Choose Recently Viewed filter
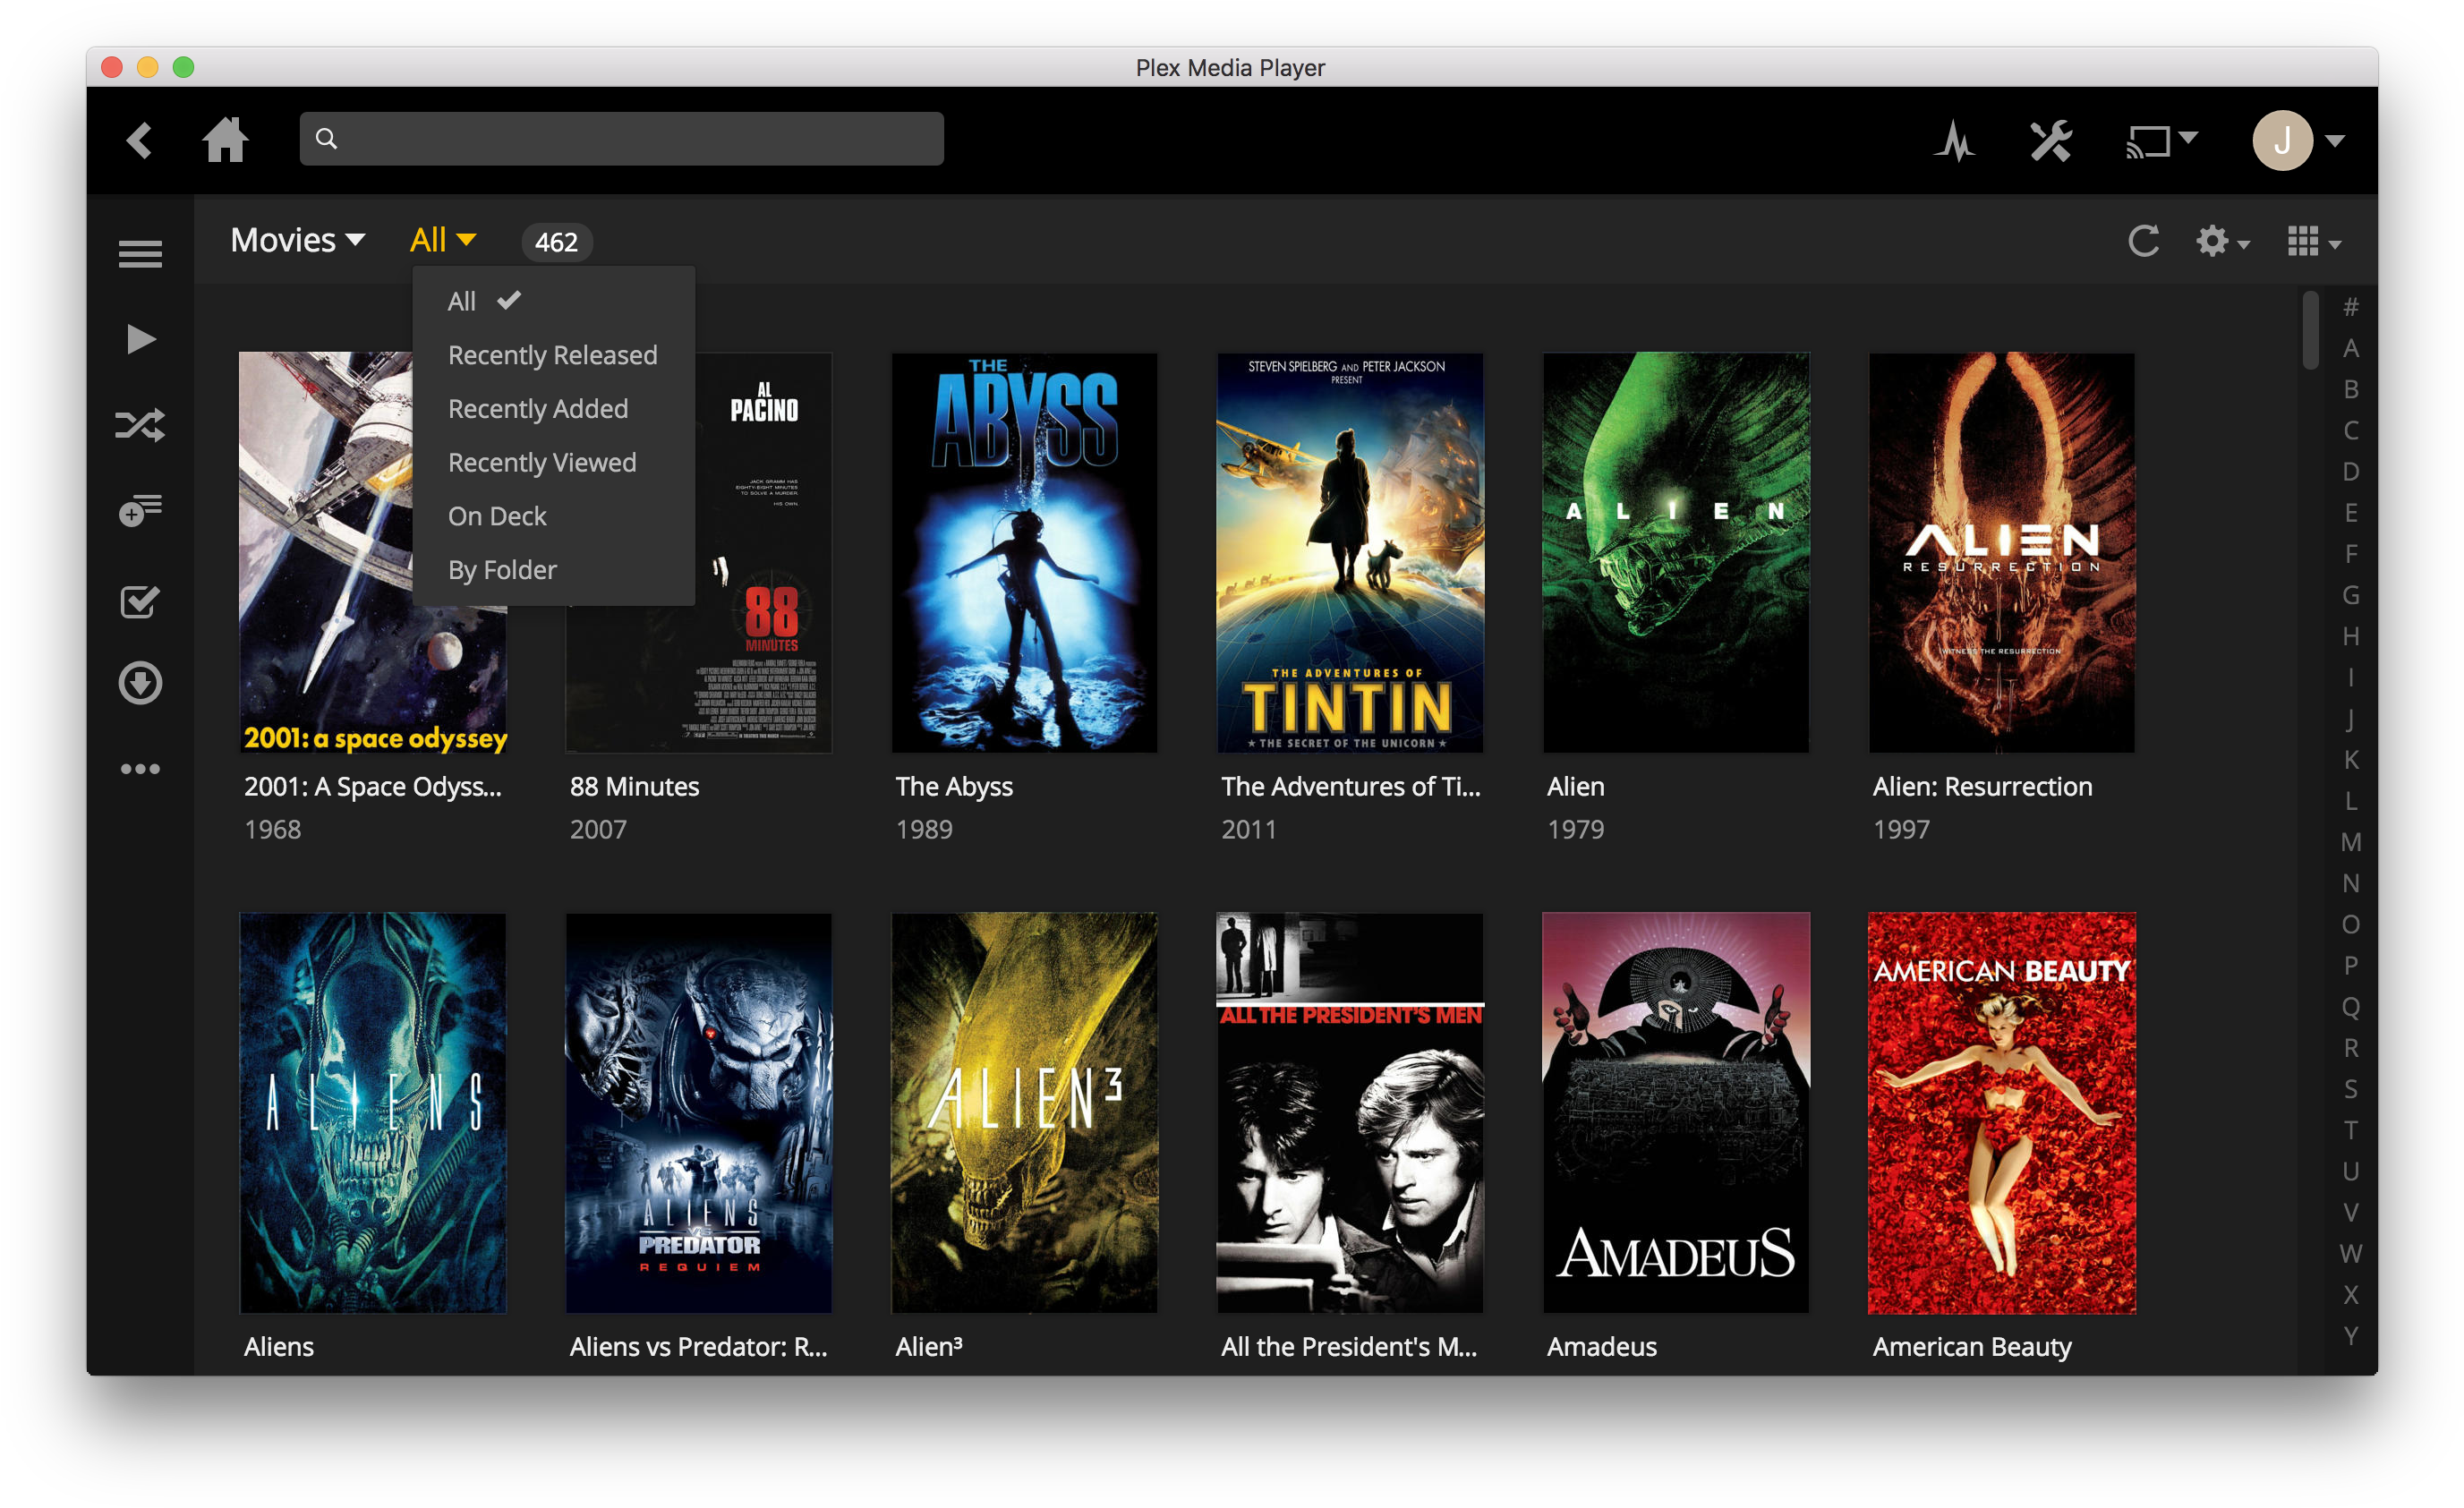Viewport: 2464px width, 1508px height. [553, 462]
